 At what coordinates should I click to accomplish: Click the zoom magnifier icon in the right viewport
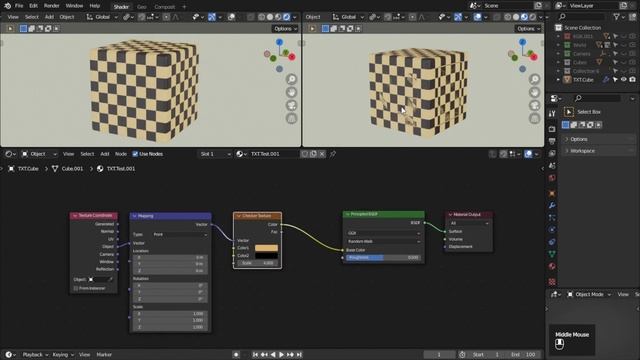[534, 79]
